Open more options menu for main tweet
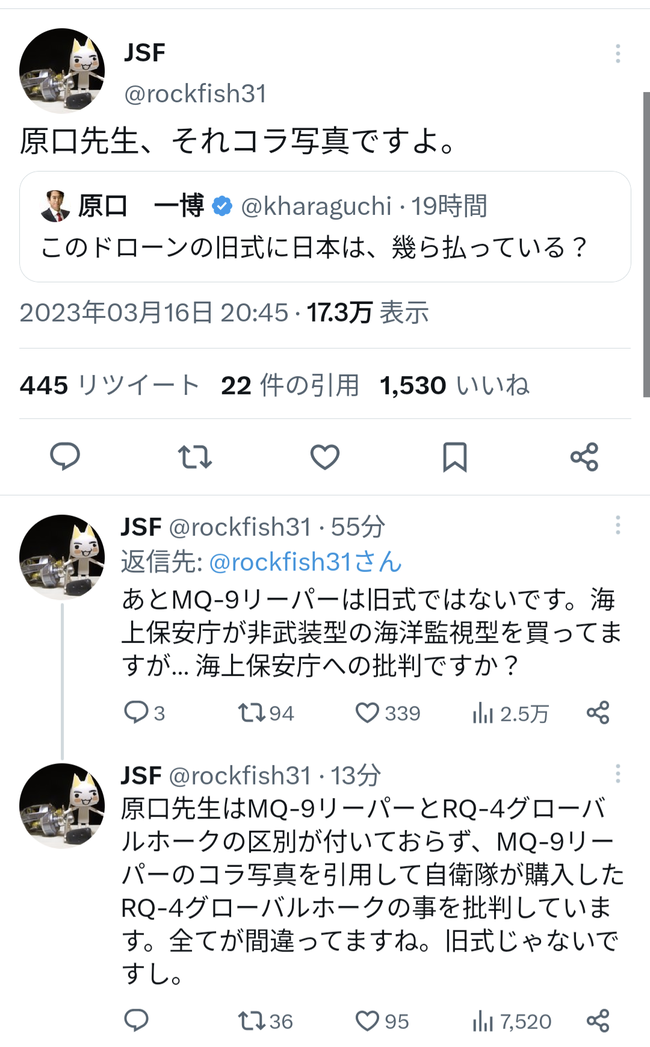 tap(618, 54)
